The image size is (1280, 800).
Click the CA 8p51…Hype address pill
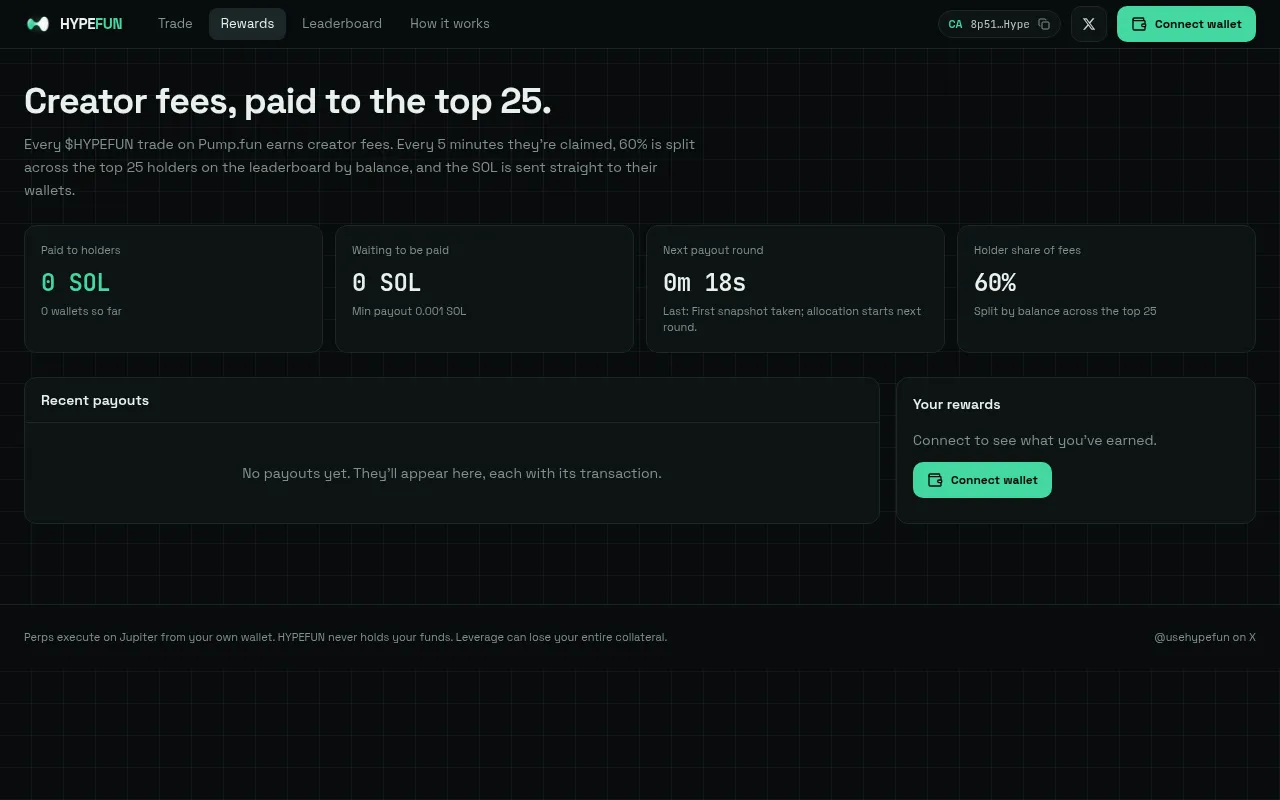coord(999,24)
